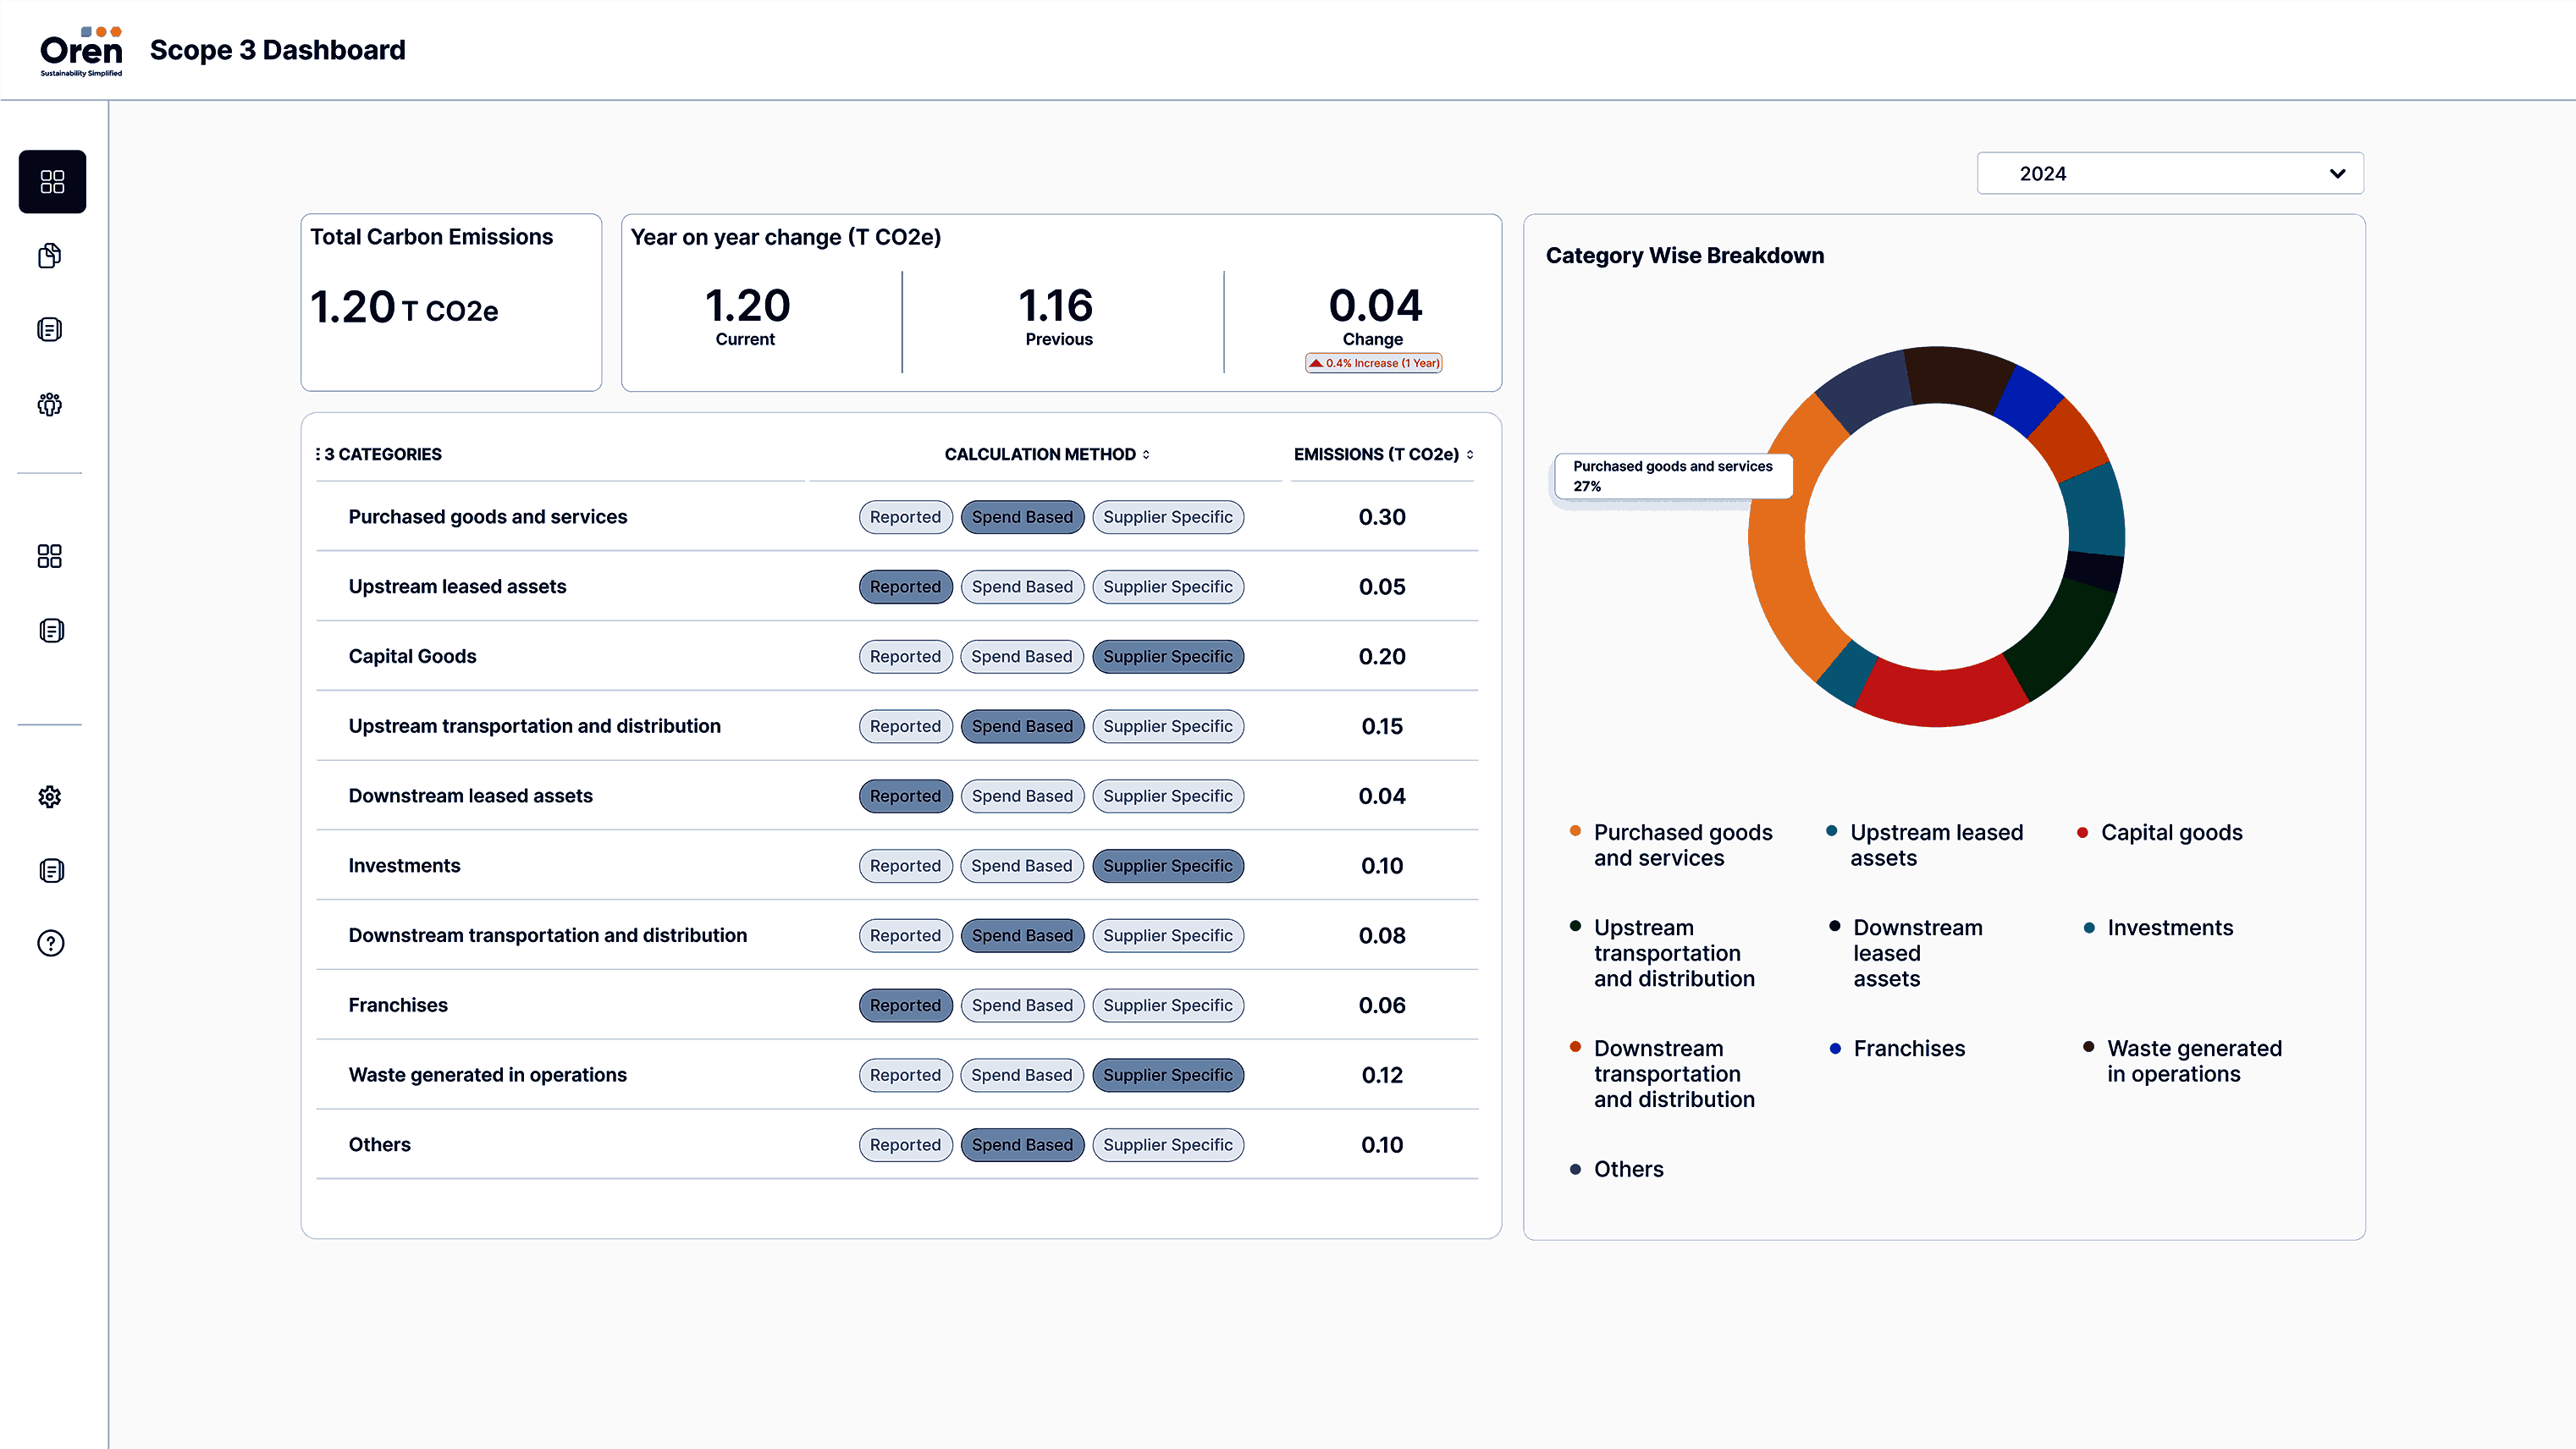The image size is (2576, 1449).
Task: Click the settings gear sidebar icon
Action: click(50, 796)
